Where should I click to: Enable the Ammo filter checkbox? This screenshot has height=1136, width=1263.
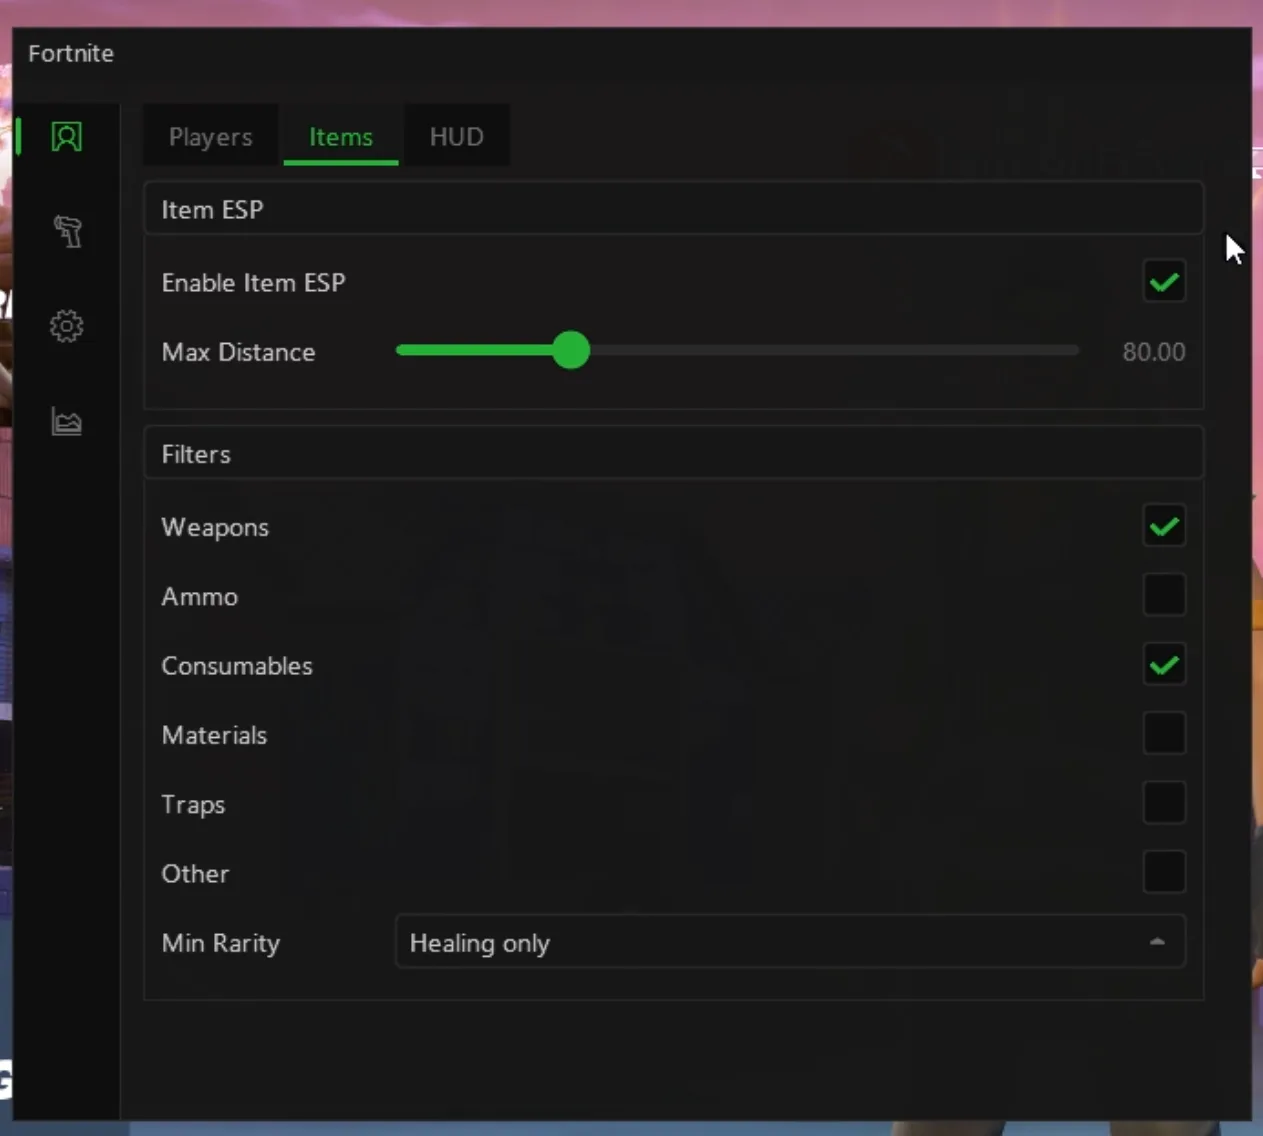[1164, 595]
